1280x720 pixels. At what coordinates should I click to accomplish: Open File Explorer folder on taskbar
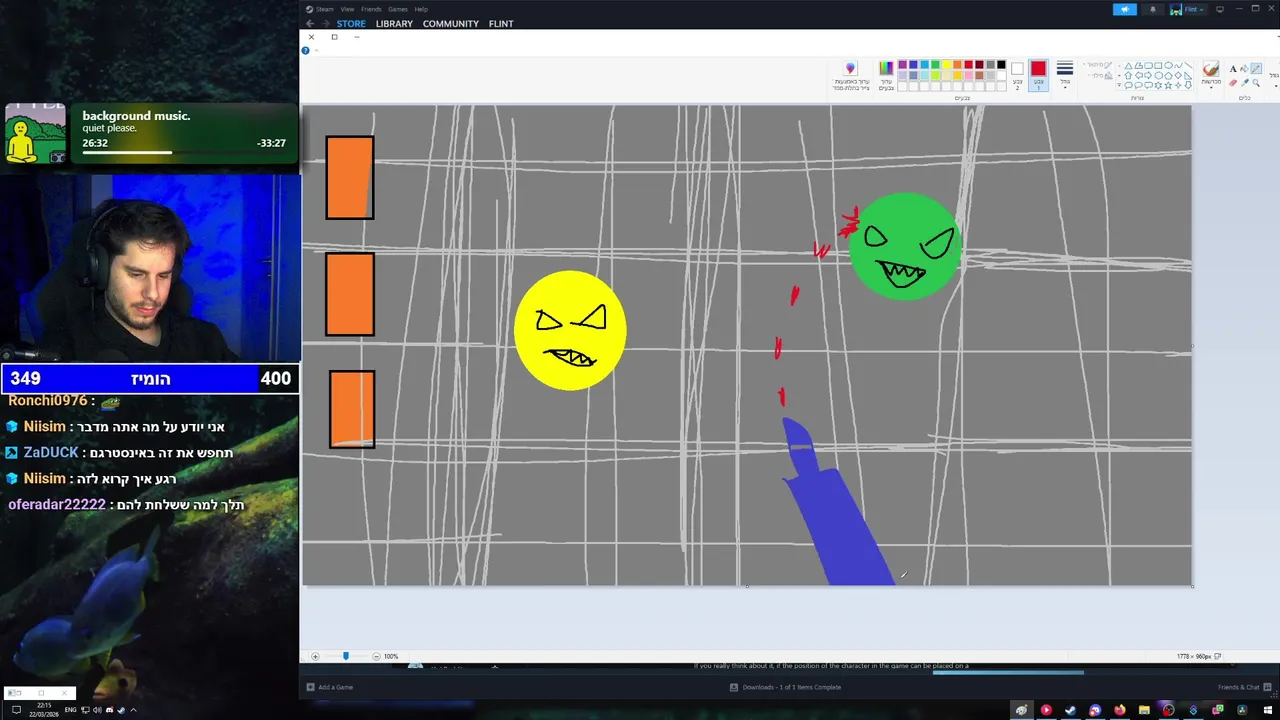click(1144, 710)
